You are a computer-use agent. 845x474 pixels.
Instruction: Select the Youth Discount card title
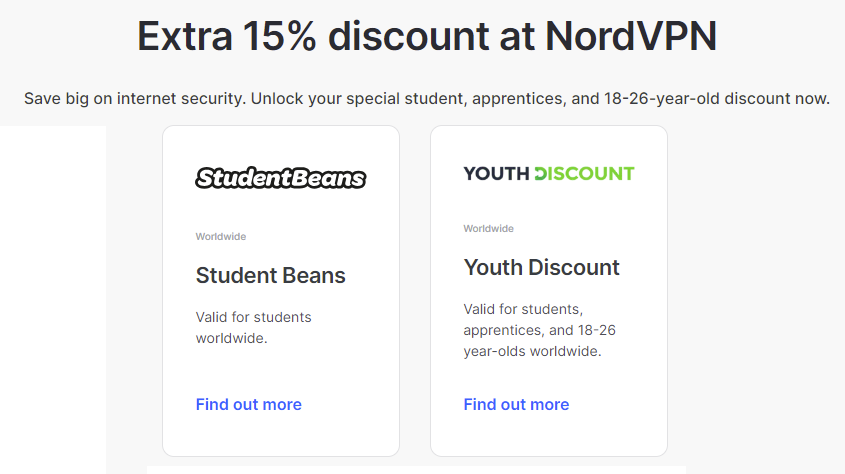point(542,267)
